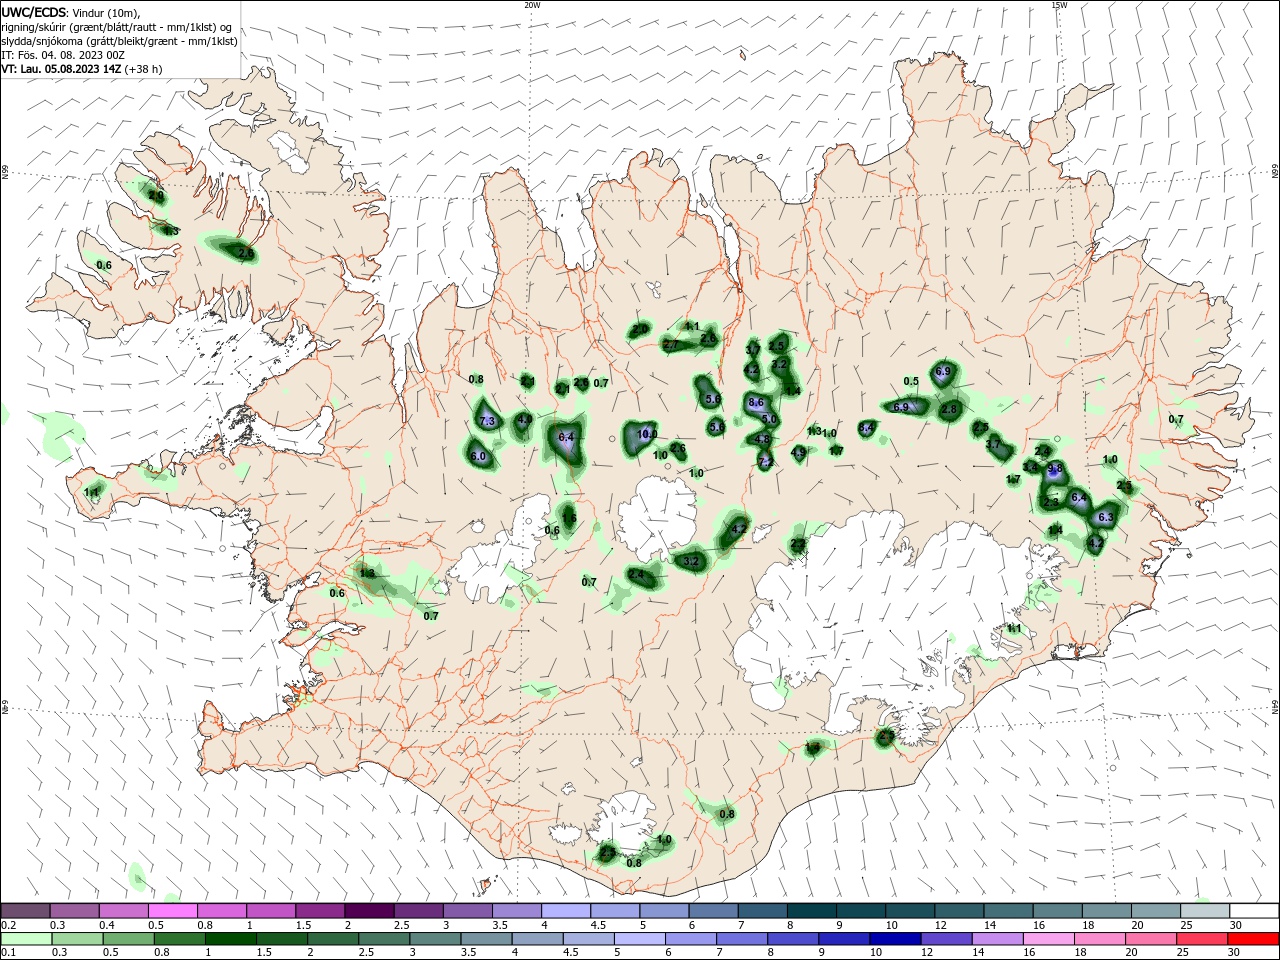Click the dark purple 2 snow legend swatch
This screenshot has height=960, width=1280.
click(370, 910)
